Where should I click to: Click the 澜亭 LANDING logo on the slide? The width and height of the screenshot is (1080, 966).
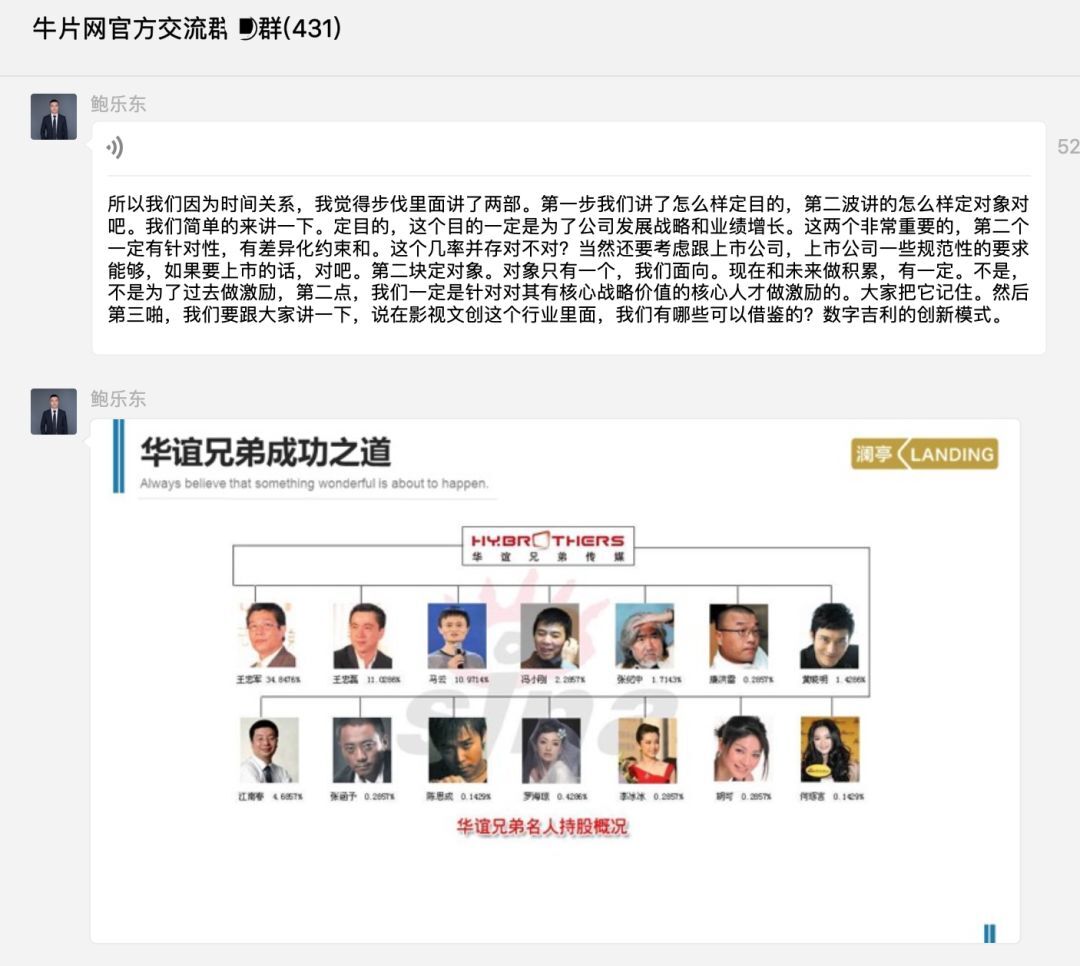coord(924,454)
